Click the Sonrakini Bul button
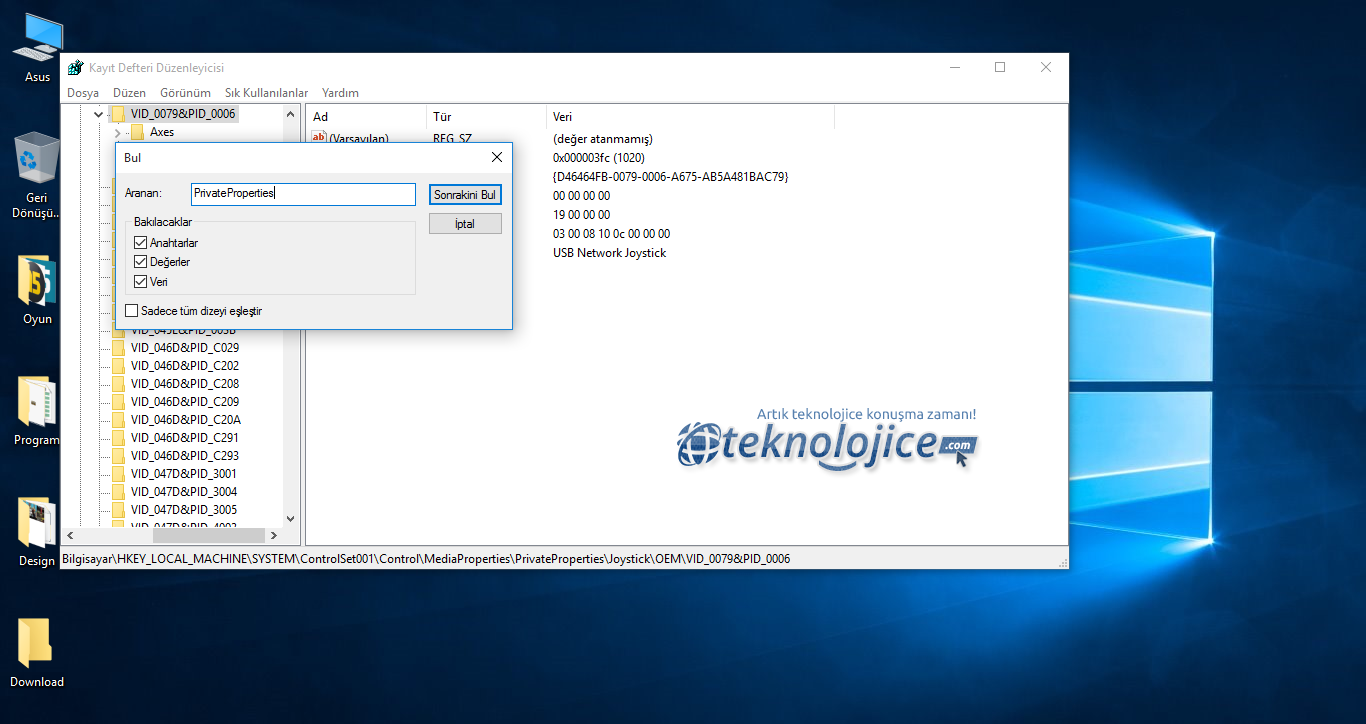 (x=465, y=195)
